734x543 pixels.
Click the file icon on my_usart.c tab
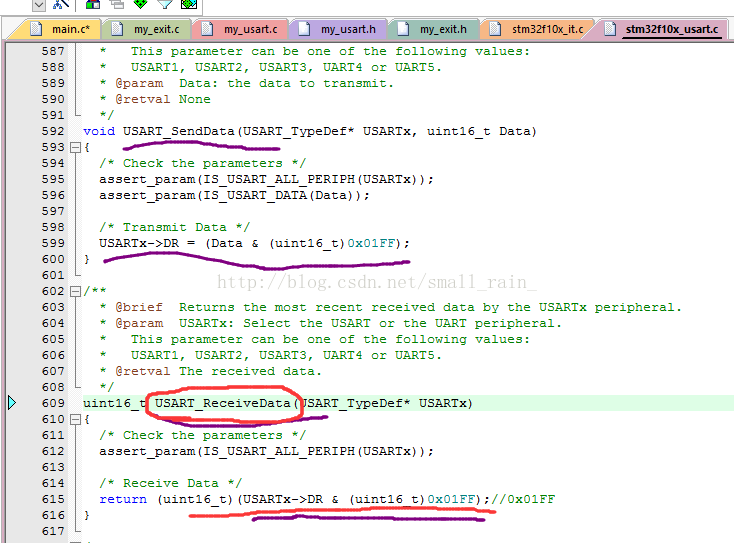click(x=207, y=29)
